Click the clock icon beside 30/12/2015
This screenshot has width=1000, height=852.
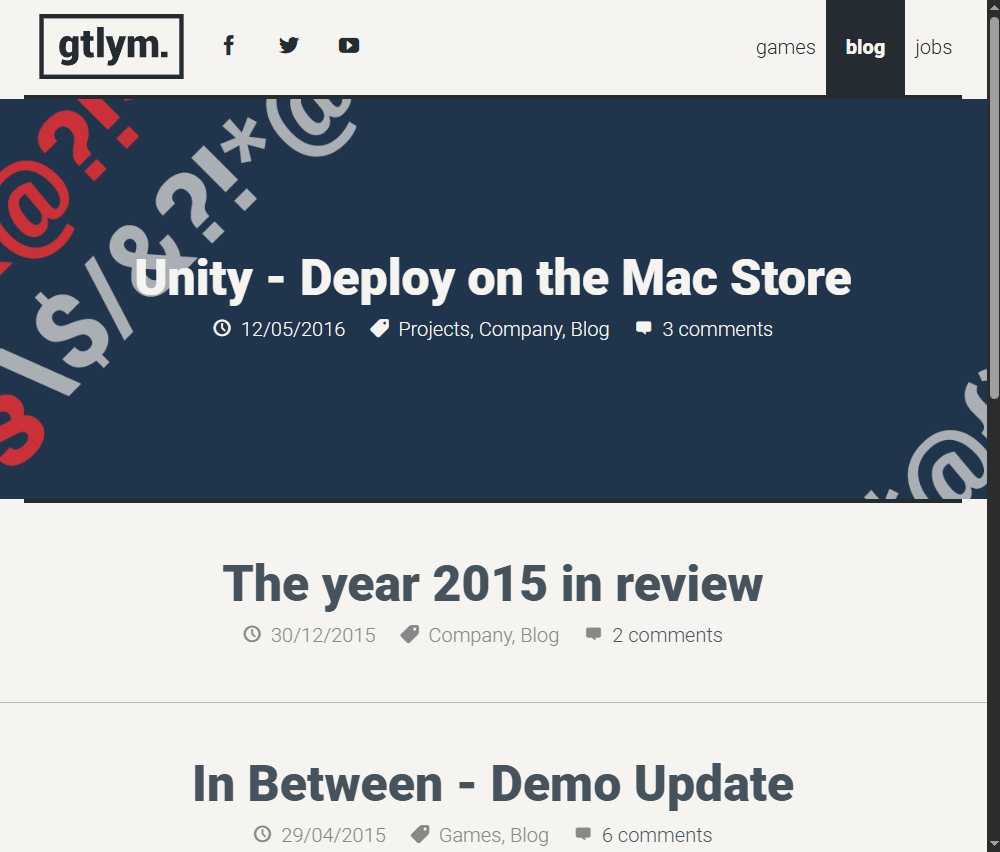pos(253,634)
